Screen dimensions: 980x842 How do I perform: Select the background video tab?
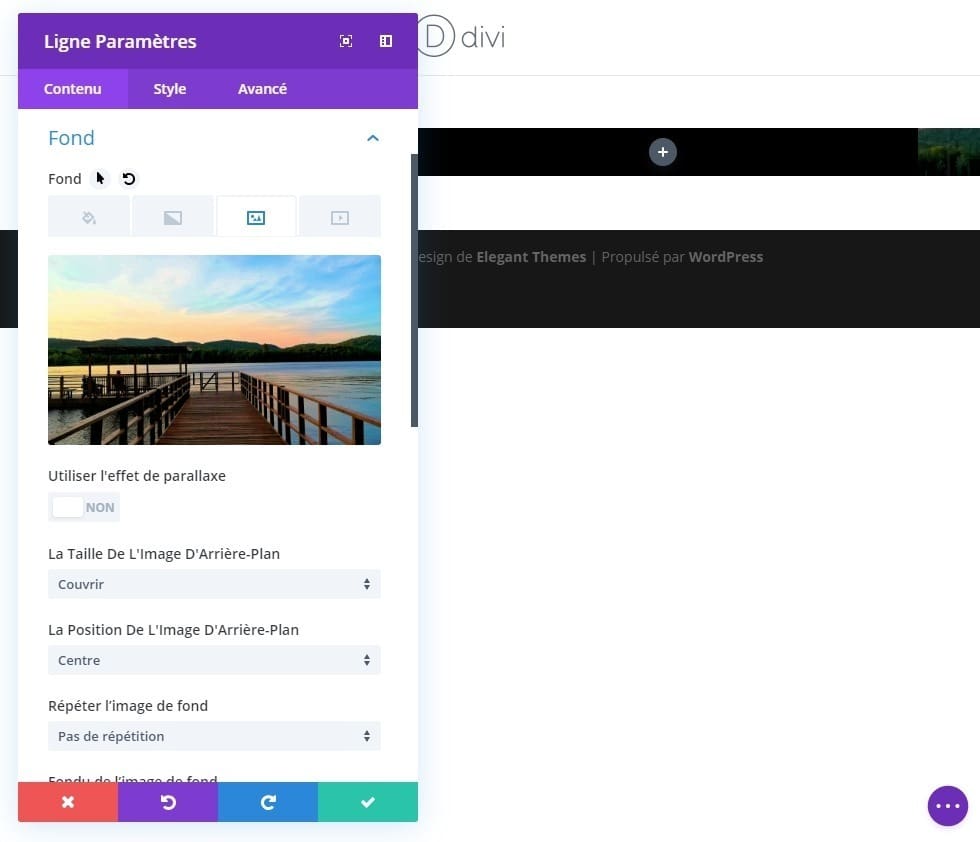pyautogui.click(x=340, y=217)
